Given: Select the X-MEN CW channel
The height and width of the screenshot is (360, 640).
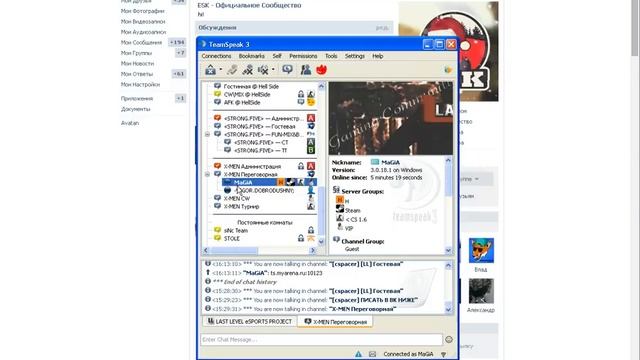Looking at the screenshot, I should coord(237,198).
